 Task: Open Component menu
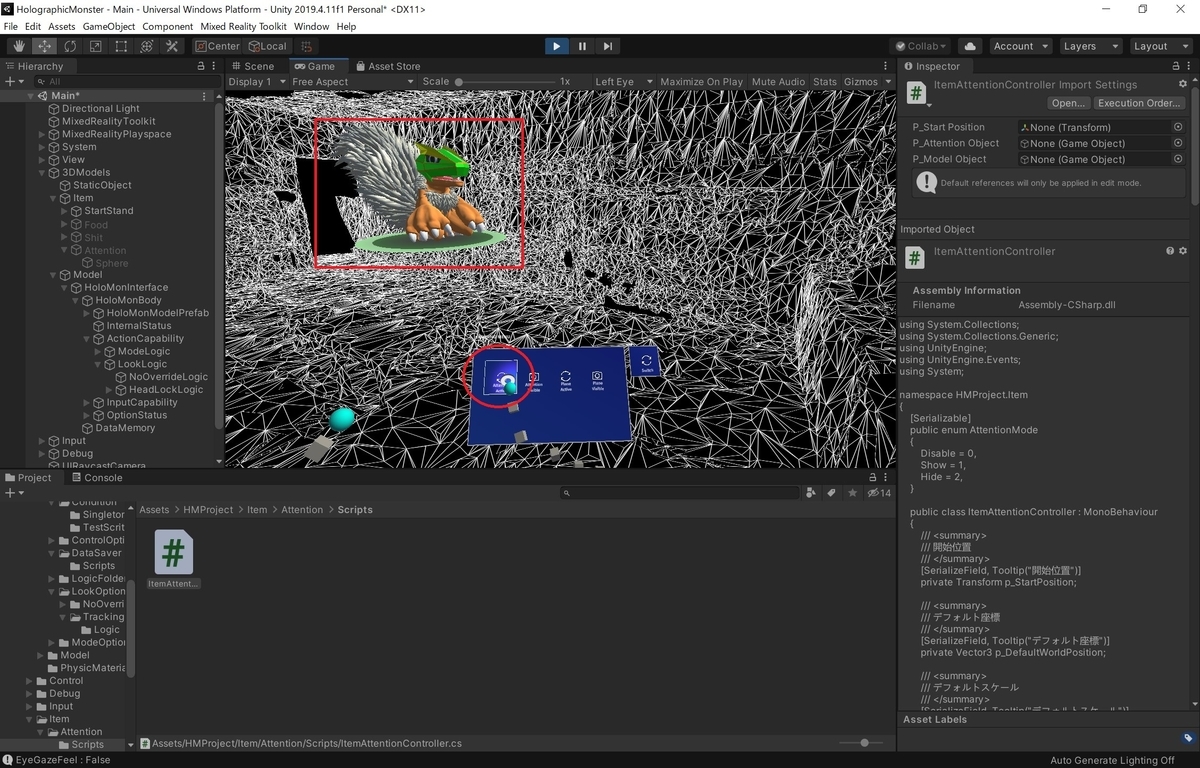pos(168,26)
